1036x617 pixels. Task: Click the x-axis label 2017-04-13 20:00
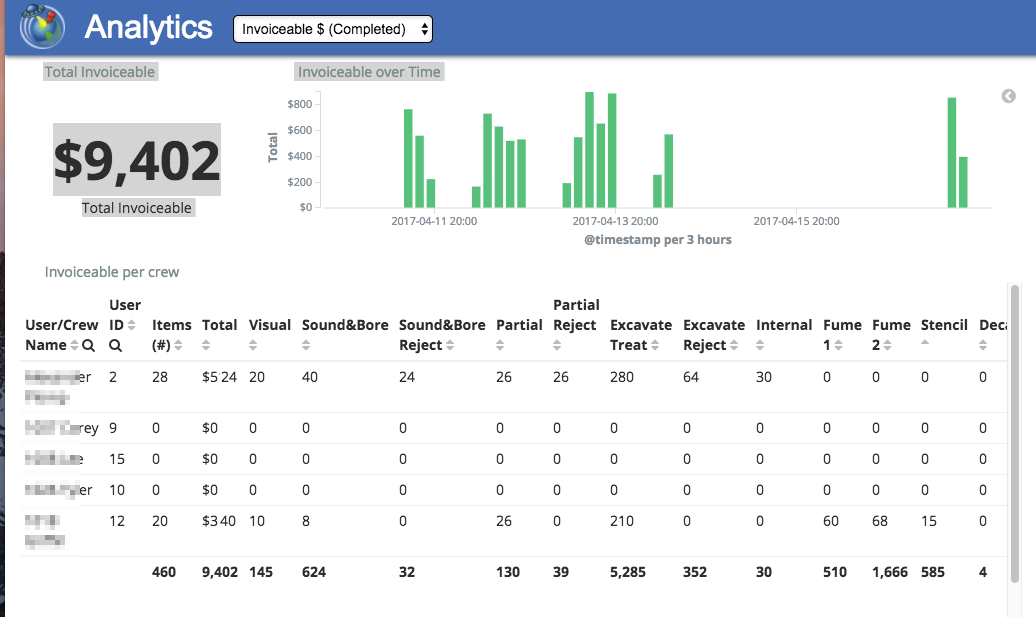615,221
